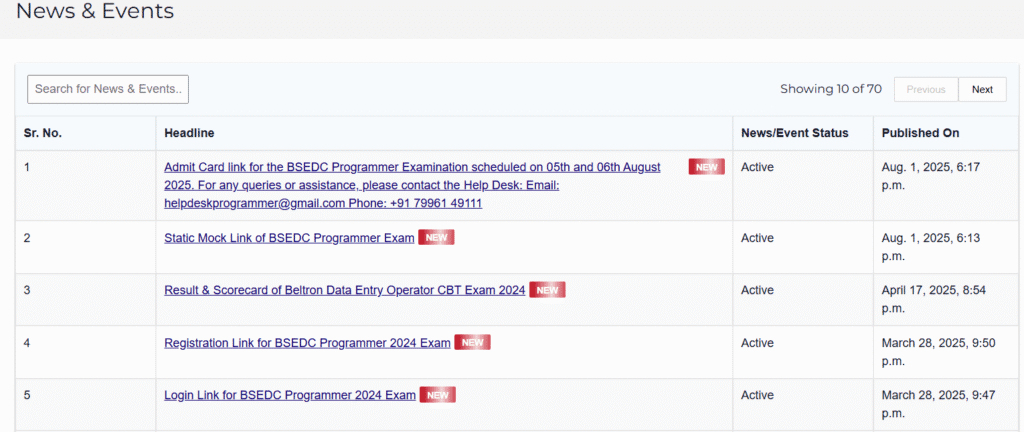The image size is (1024, 432).
Task: Click NEW badge beside Result & Scorecard headline
Action: tap(547, 290)
